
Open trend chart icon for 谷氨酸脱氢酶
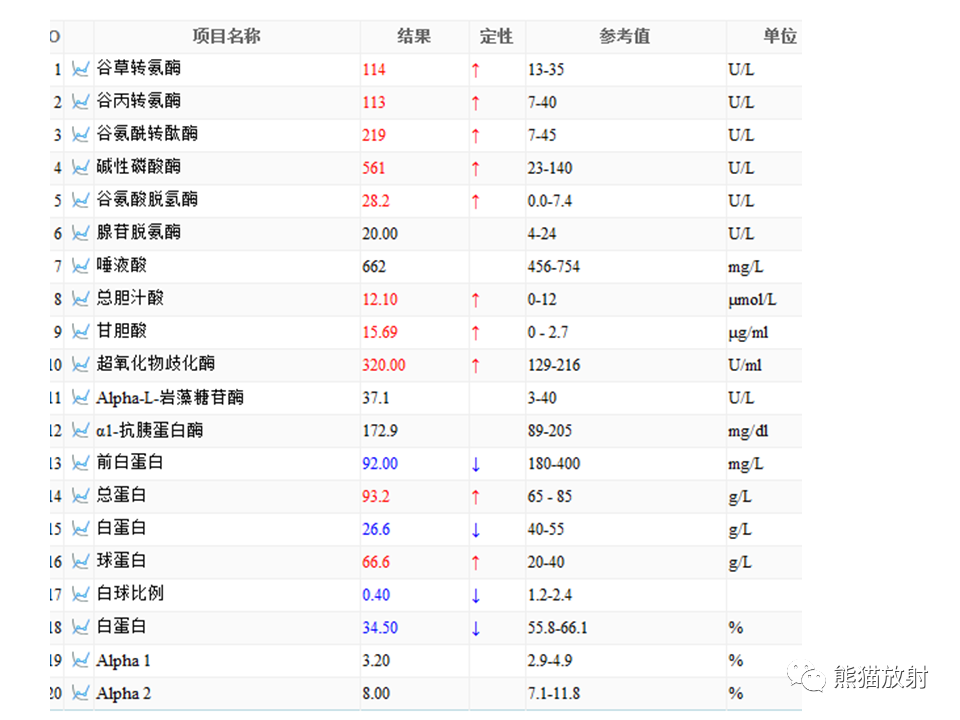[x=80, y=200]
